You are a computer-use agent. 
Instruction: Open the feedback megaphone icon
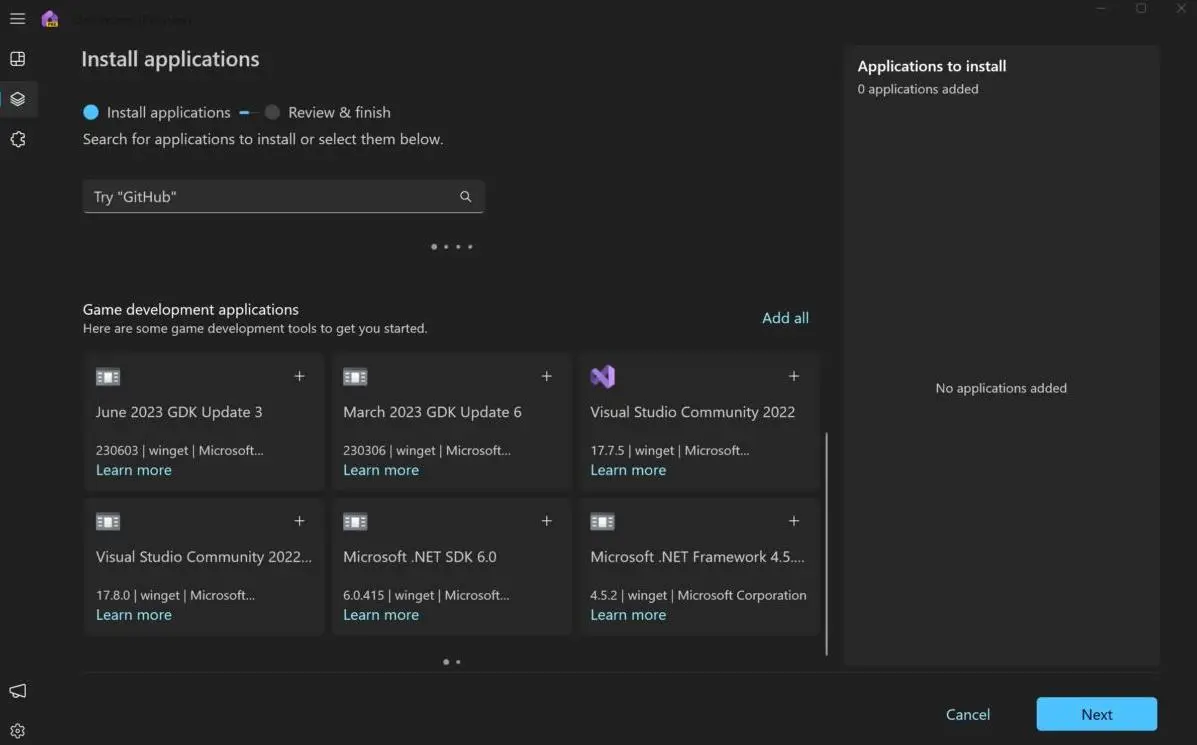click(17, 691)
